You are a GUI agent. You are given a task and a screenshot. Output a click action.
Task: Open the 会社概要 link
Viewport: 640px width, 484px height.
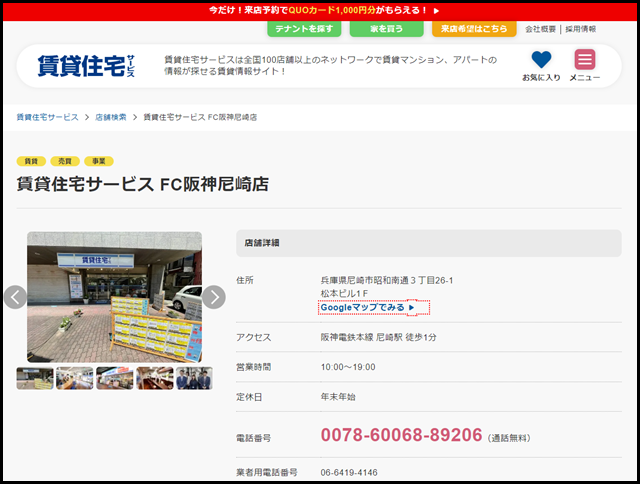pyautogui.click(x=540, y=29)
